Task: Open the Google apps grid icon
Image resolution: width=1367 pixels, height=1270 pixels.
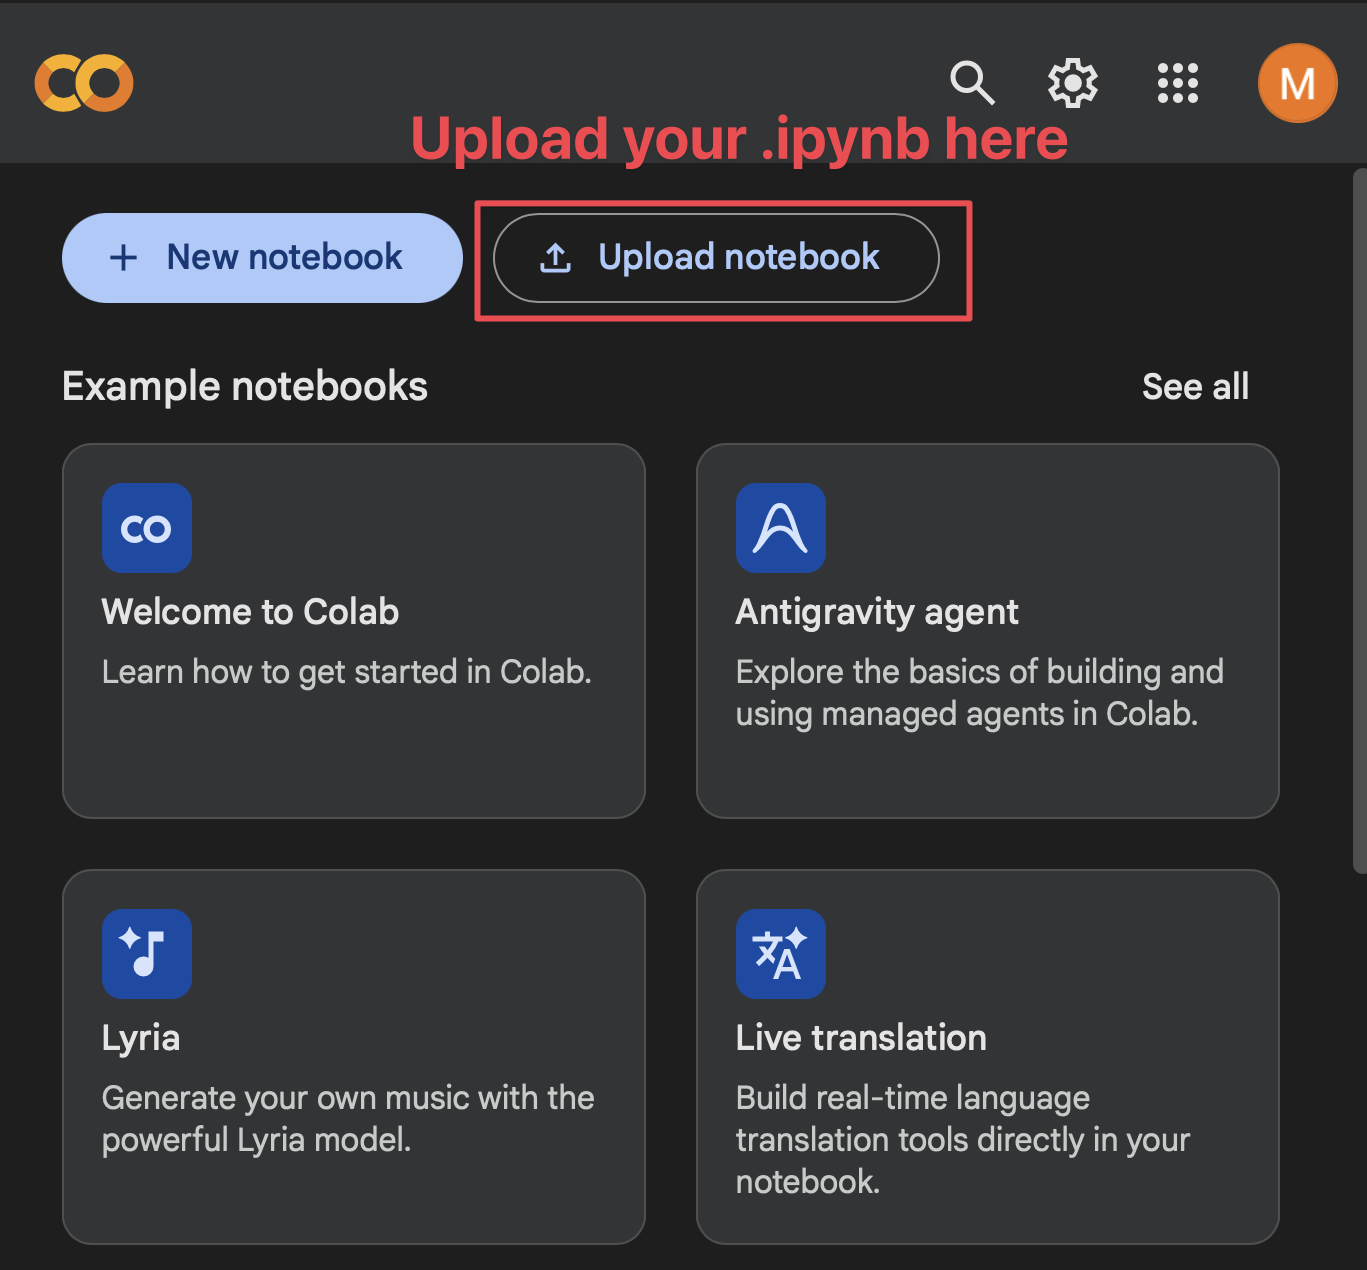Action: coord(1178,83)
